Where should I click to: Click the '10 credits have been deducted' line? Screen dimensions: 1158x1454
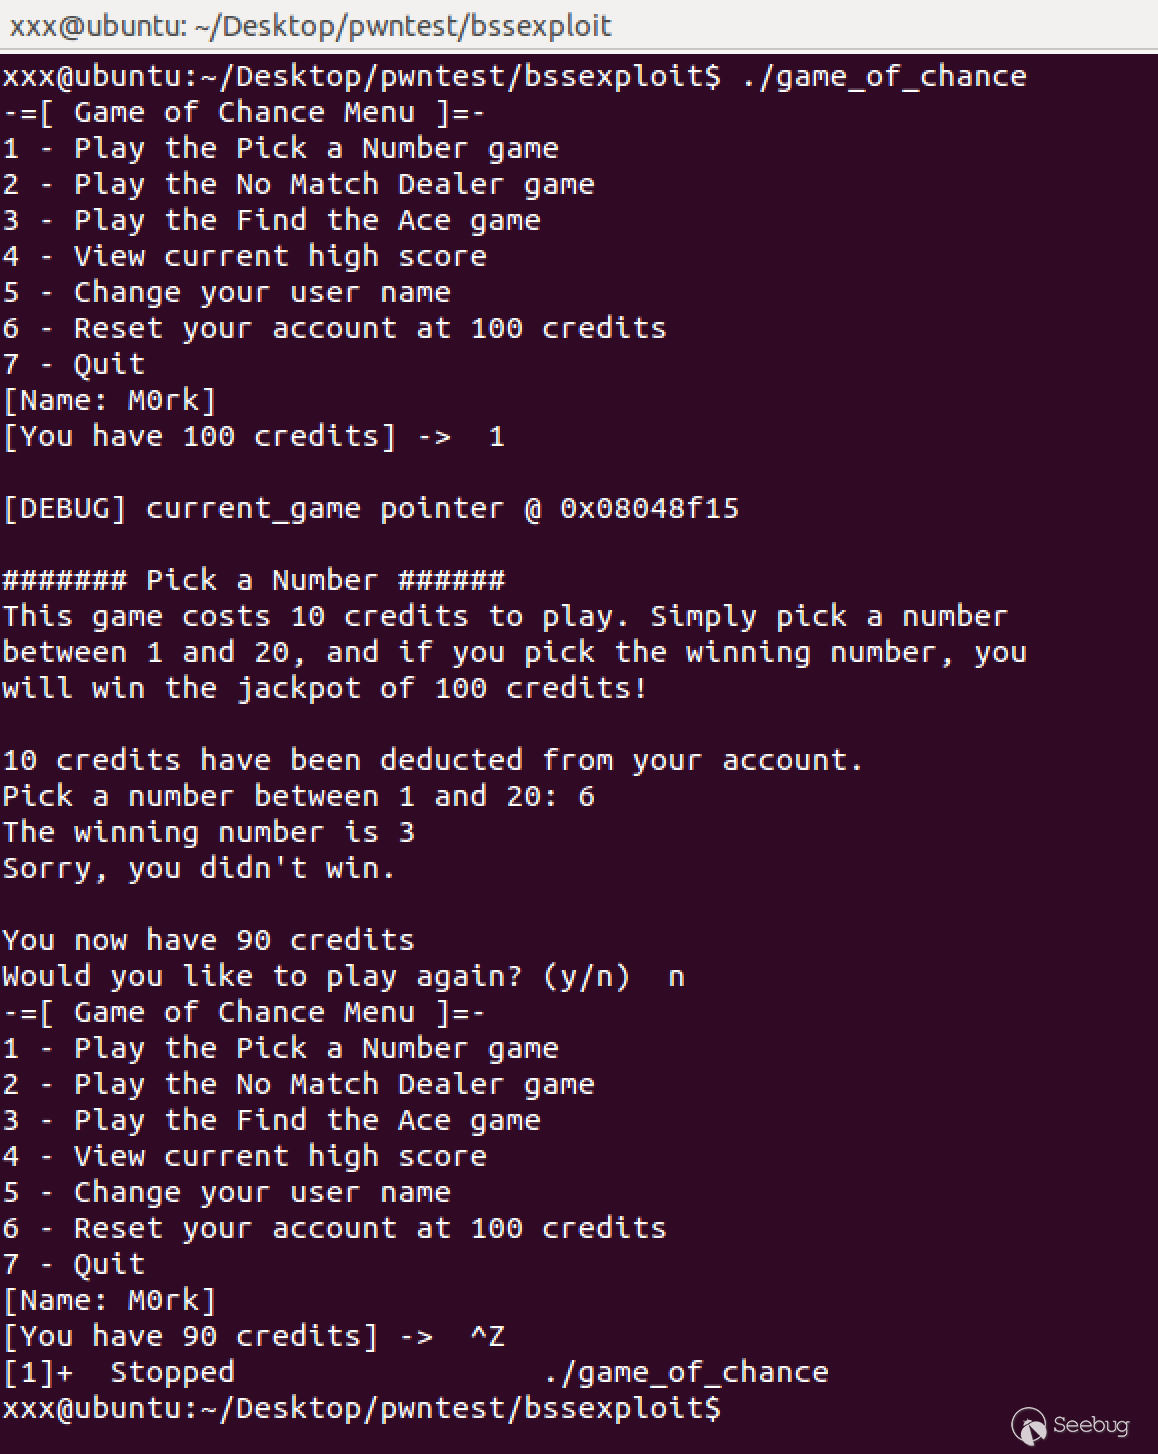pos(432,760)
